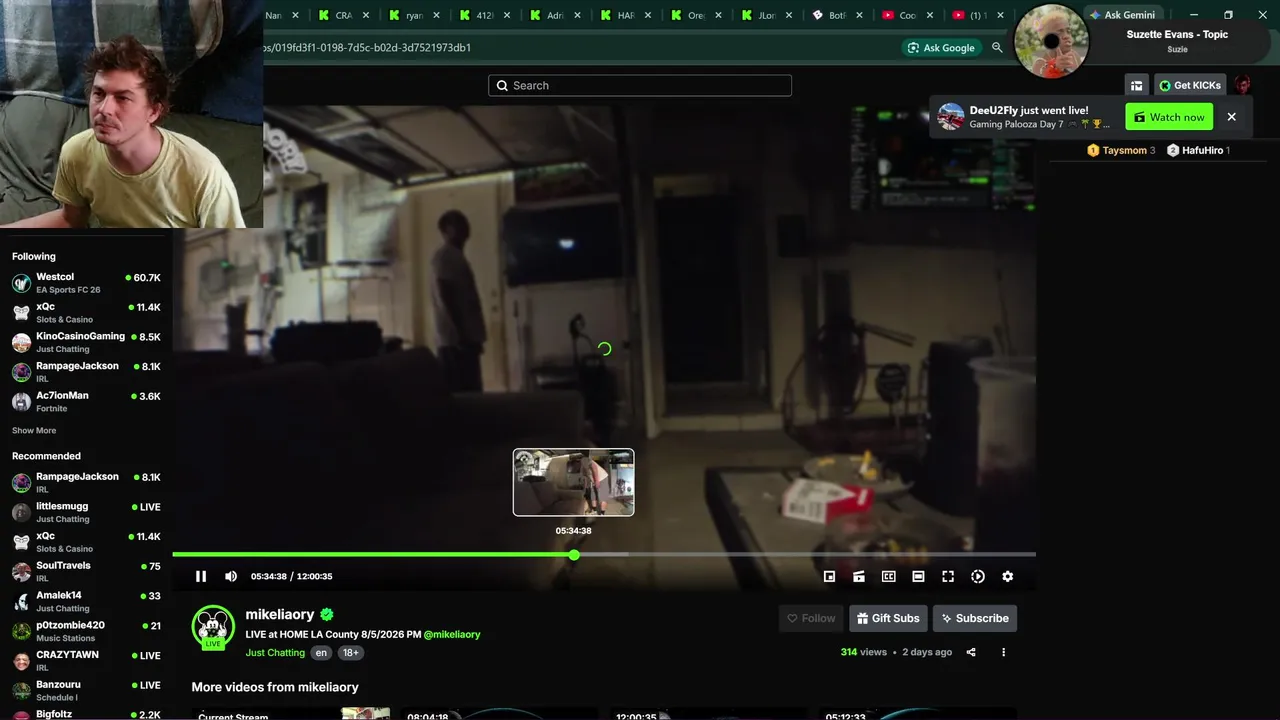
Task: Click HafuHiro in the gifter leaderboard
Action: 1202,150
